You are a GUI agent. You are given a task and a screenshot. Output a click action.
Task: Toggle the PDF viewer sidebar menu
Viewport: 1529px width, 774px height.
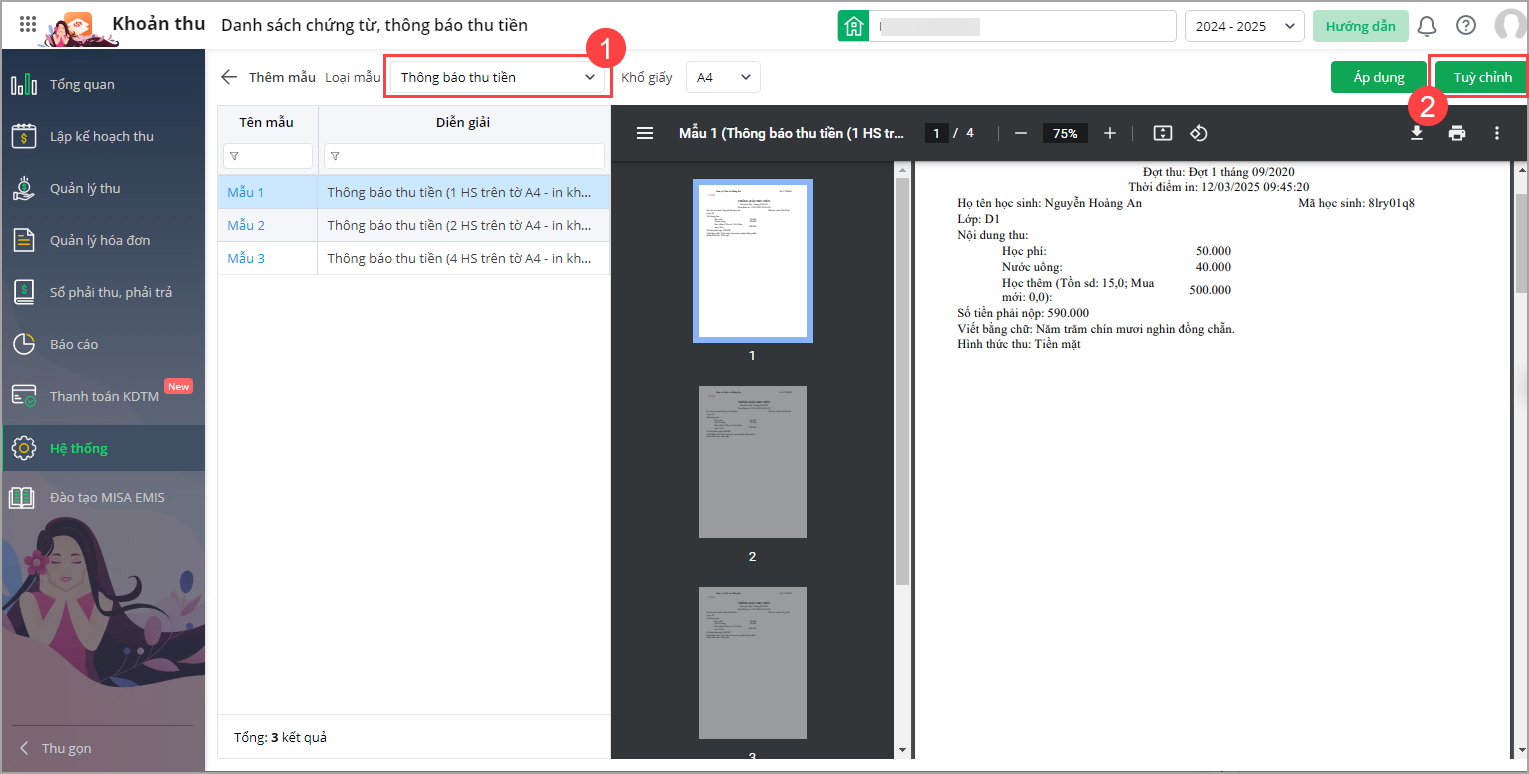pyautogui.click(x=645, y=133)
